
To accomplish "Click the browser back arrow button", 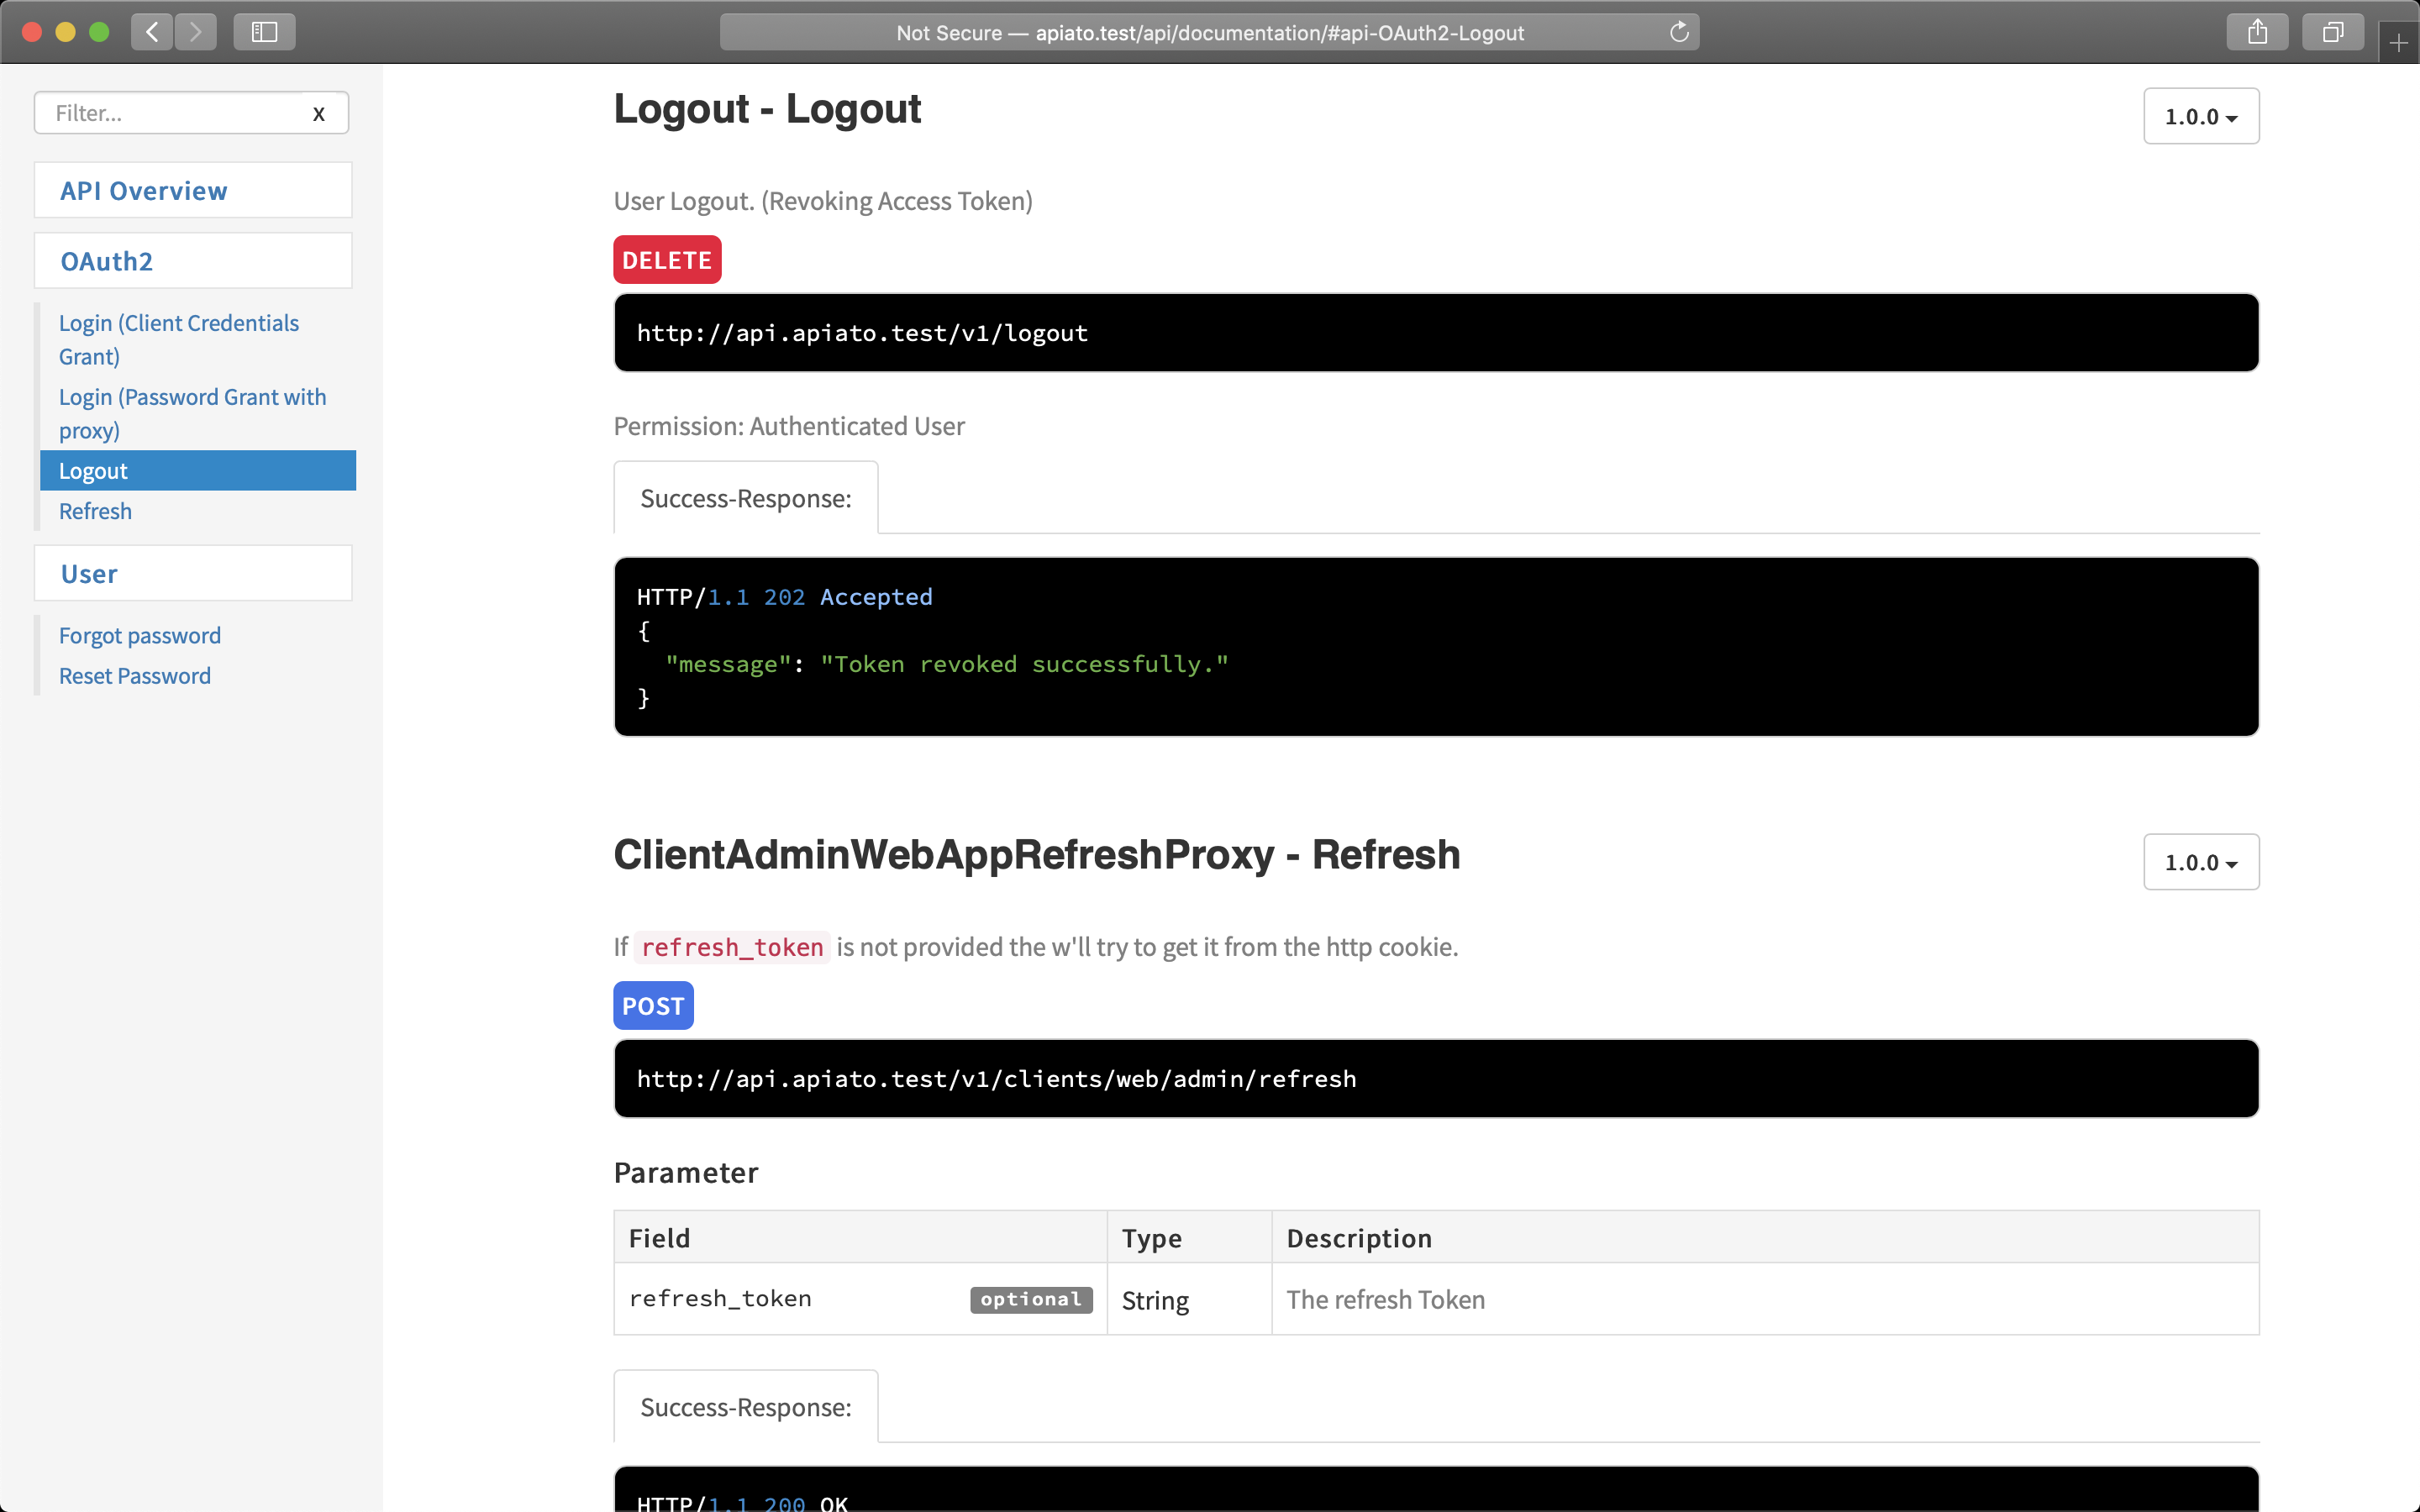I will click(152, 32).
